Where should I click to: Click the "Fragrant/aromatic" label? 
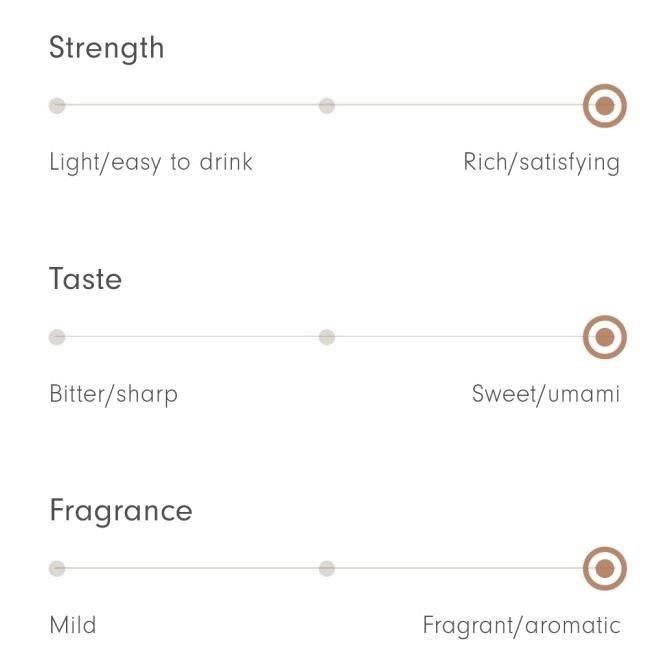click(521, 626)
